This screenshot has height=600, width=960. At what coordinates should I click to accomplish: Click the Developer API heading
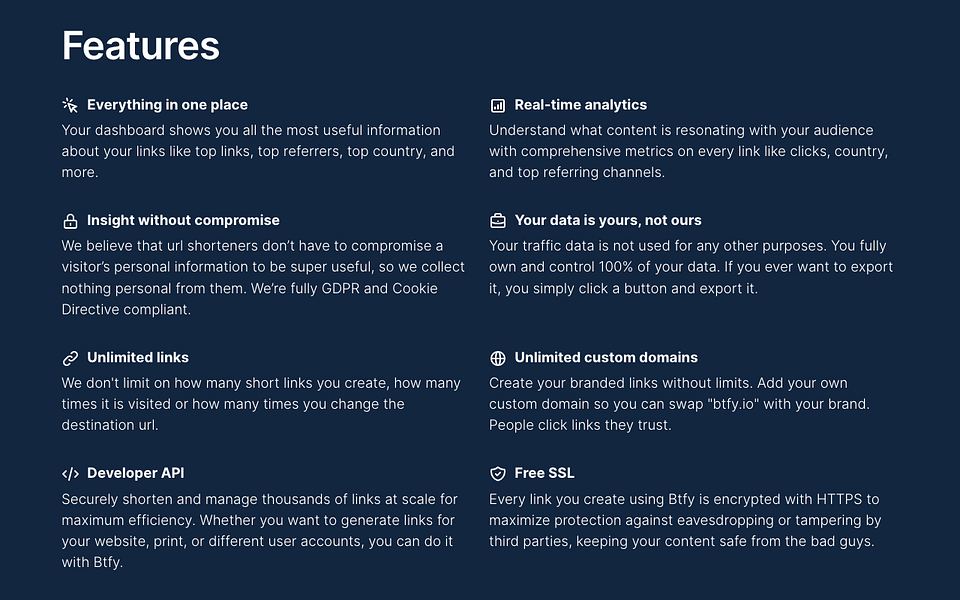[135, 473]
